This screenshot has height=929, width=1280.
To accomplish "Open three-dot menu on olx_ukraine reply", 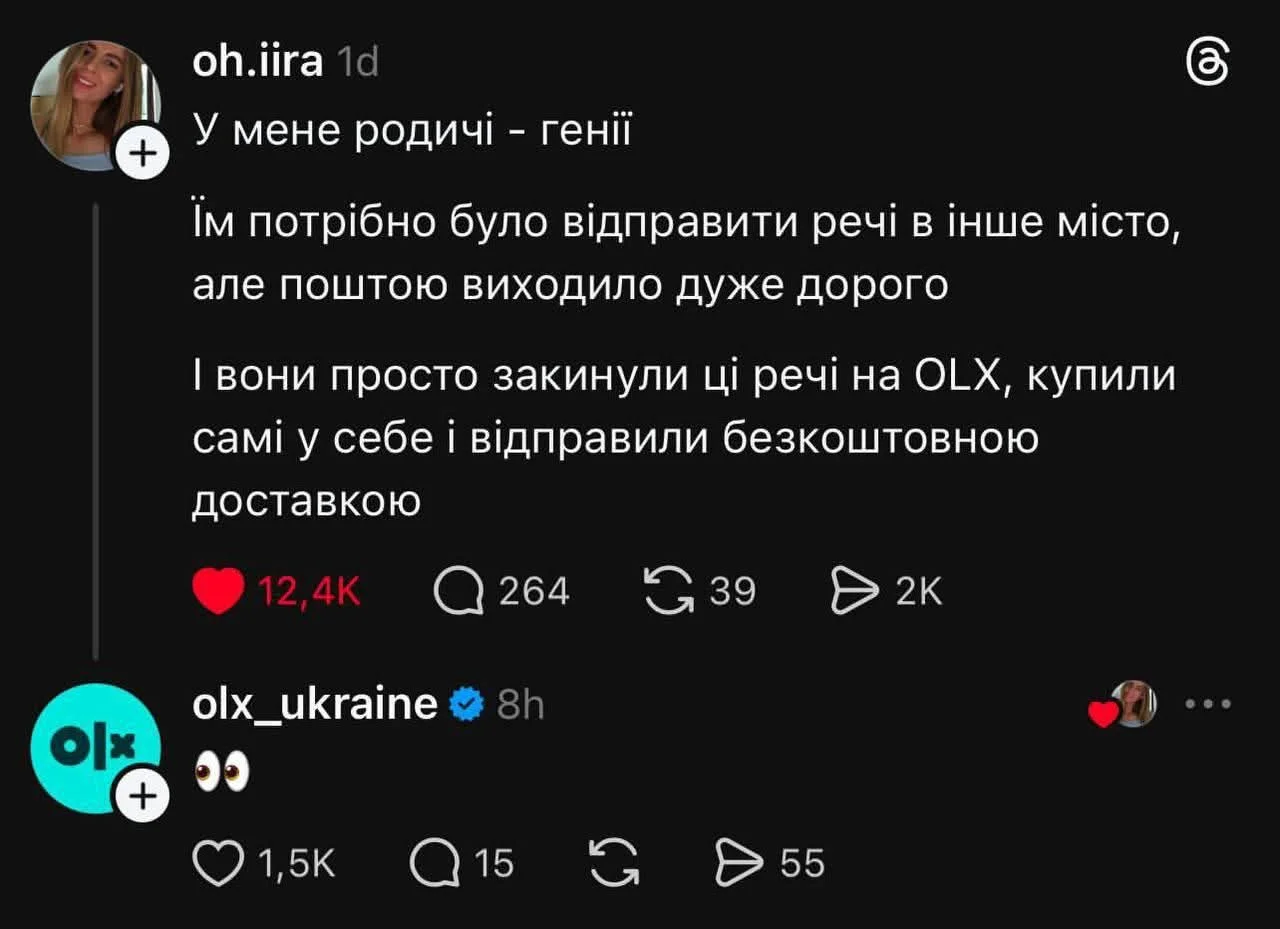I will coord(1207,704).
